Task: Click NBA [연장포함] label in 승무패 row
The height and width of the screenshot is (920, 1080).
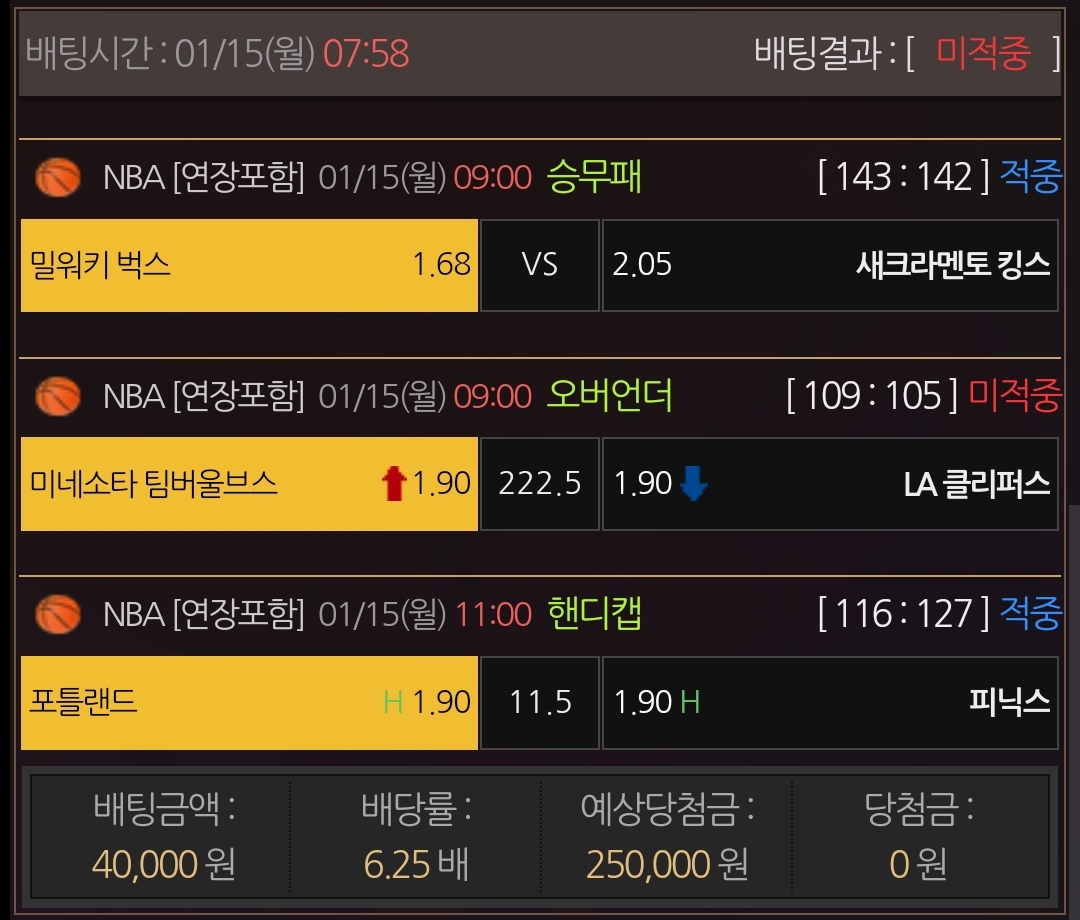Action: 204,178
